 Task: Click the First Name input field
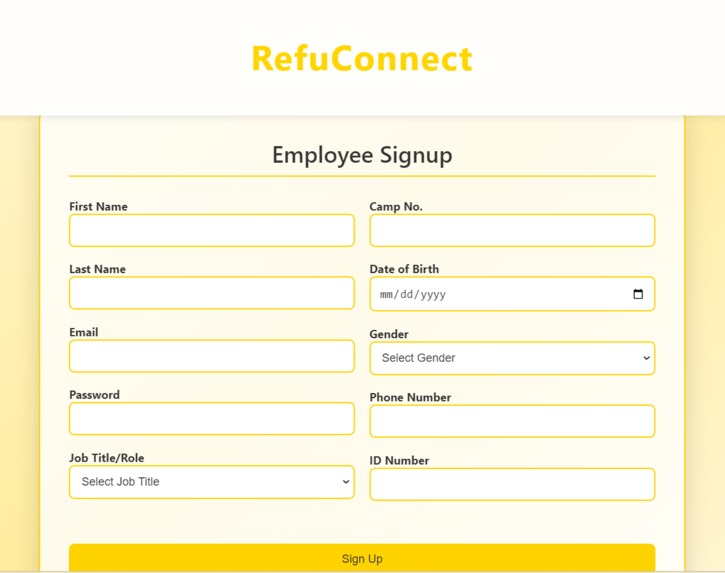[x=212, y=230]
